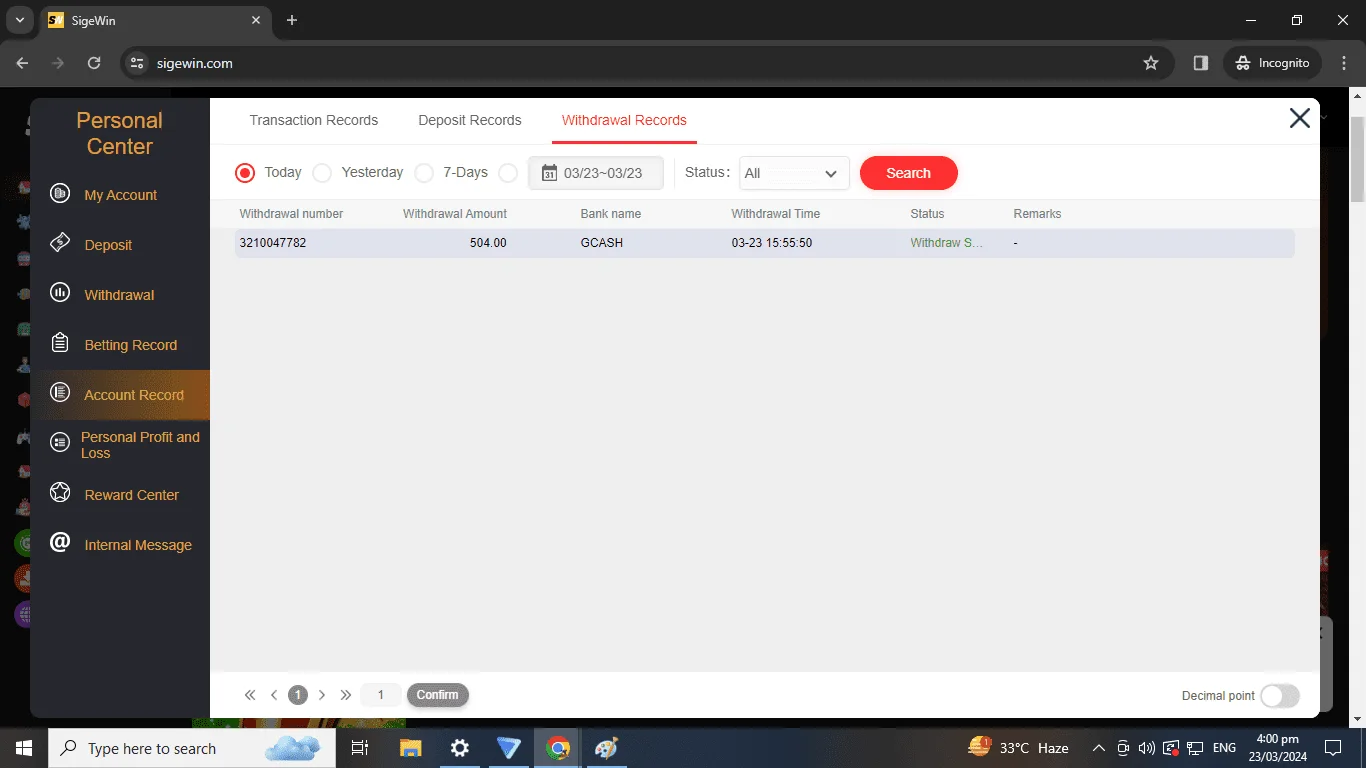The width and height of the screenshot is (1366, 768).
Task: Click withdrawal time 03-23 15:55:50
Action: [x=772, y=243]
